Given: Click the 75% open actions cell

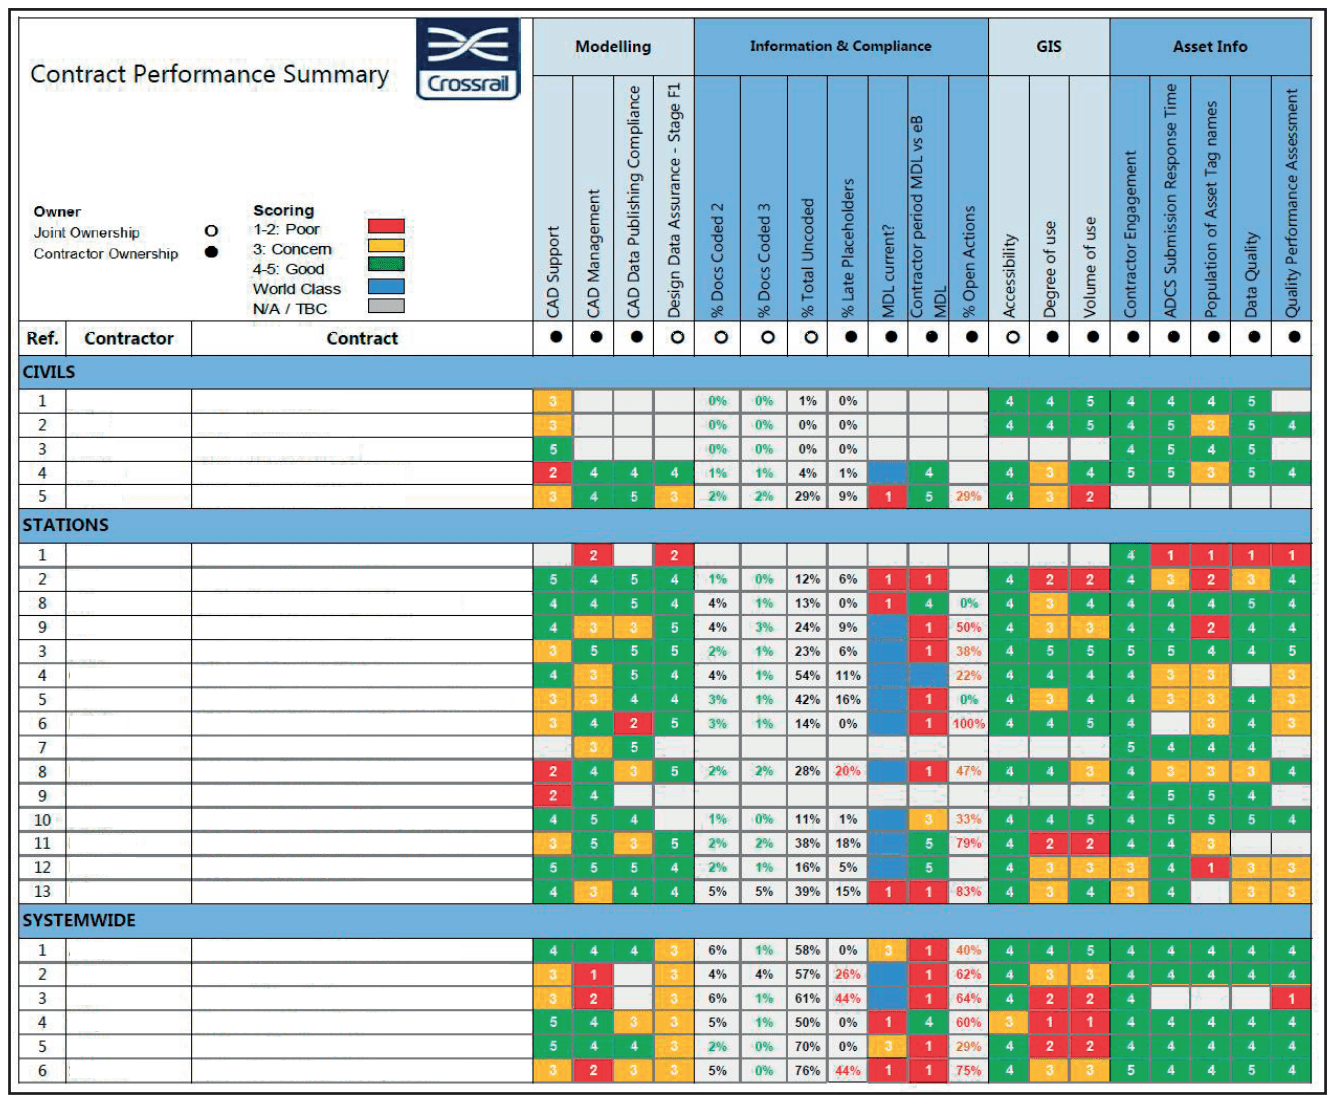Looking at the screenshot, I should tap(968, 1070).
